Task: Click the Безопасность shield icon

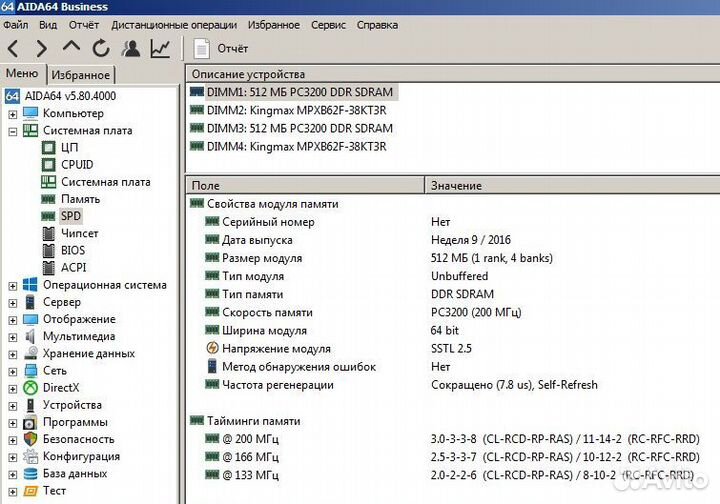Action: (30, 439)
